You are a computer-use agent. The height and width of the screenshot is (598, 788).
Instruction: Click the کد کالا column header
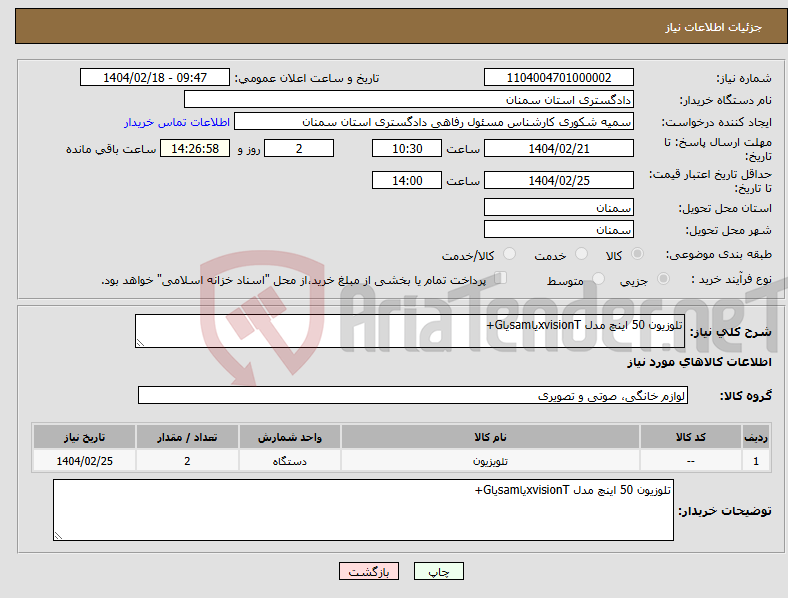691,437
